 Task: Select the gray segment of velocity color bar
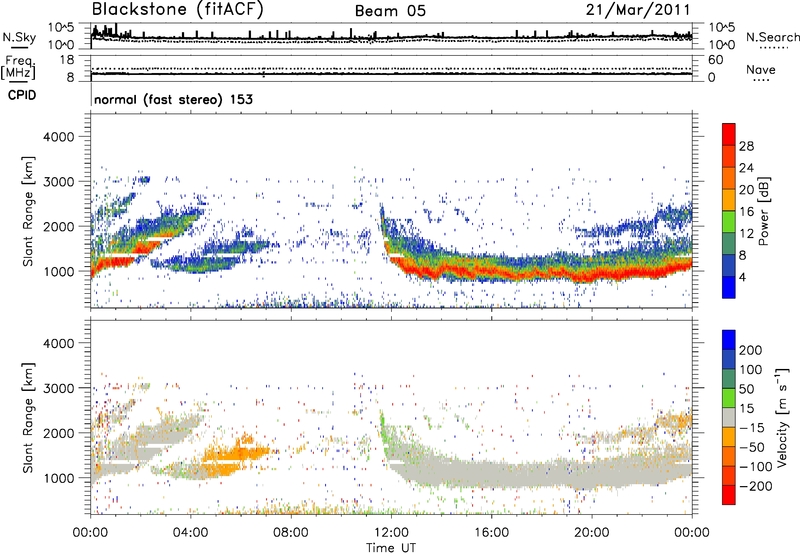click(729, 417)
